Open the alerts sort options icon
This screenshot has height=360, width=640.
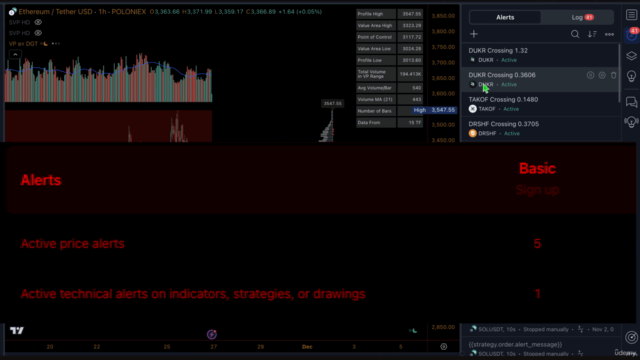592,34
